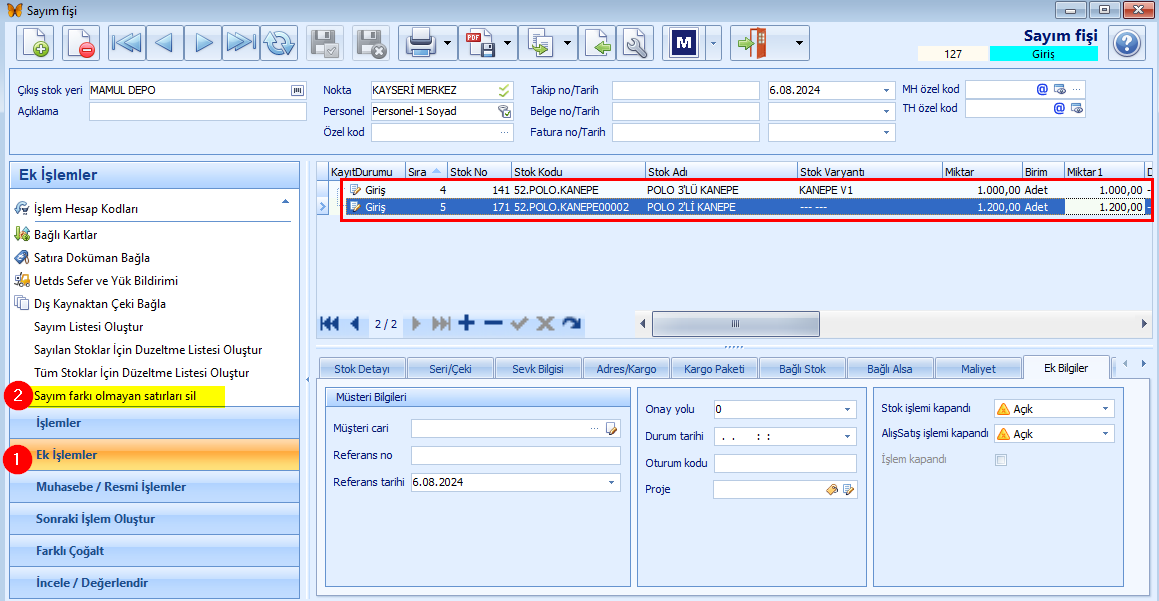Click the new record icon with green plus
1159x601 pixels.
pyautogui.click(x=35, y=43)
